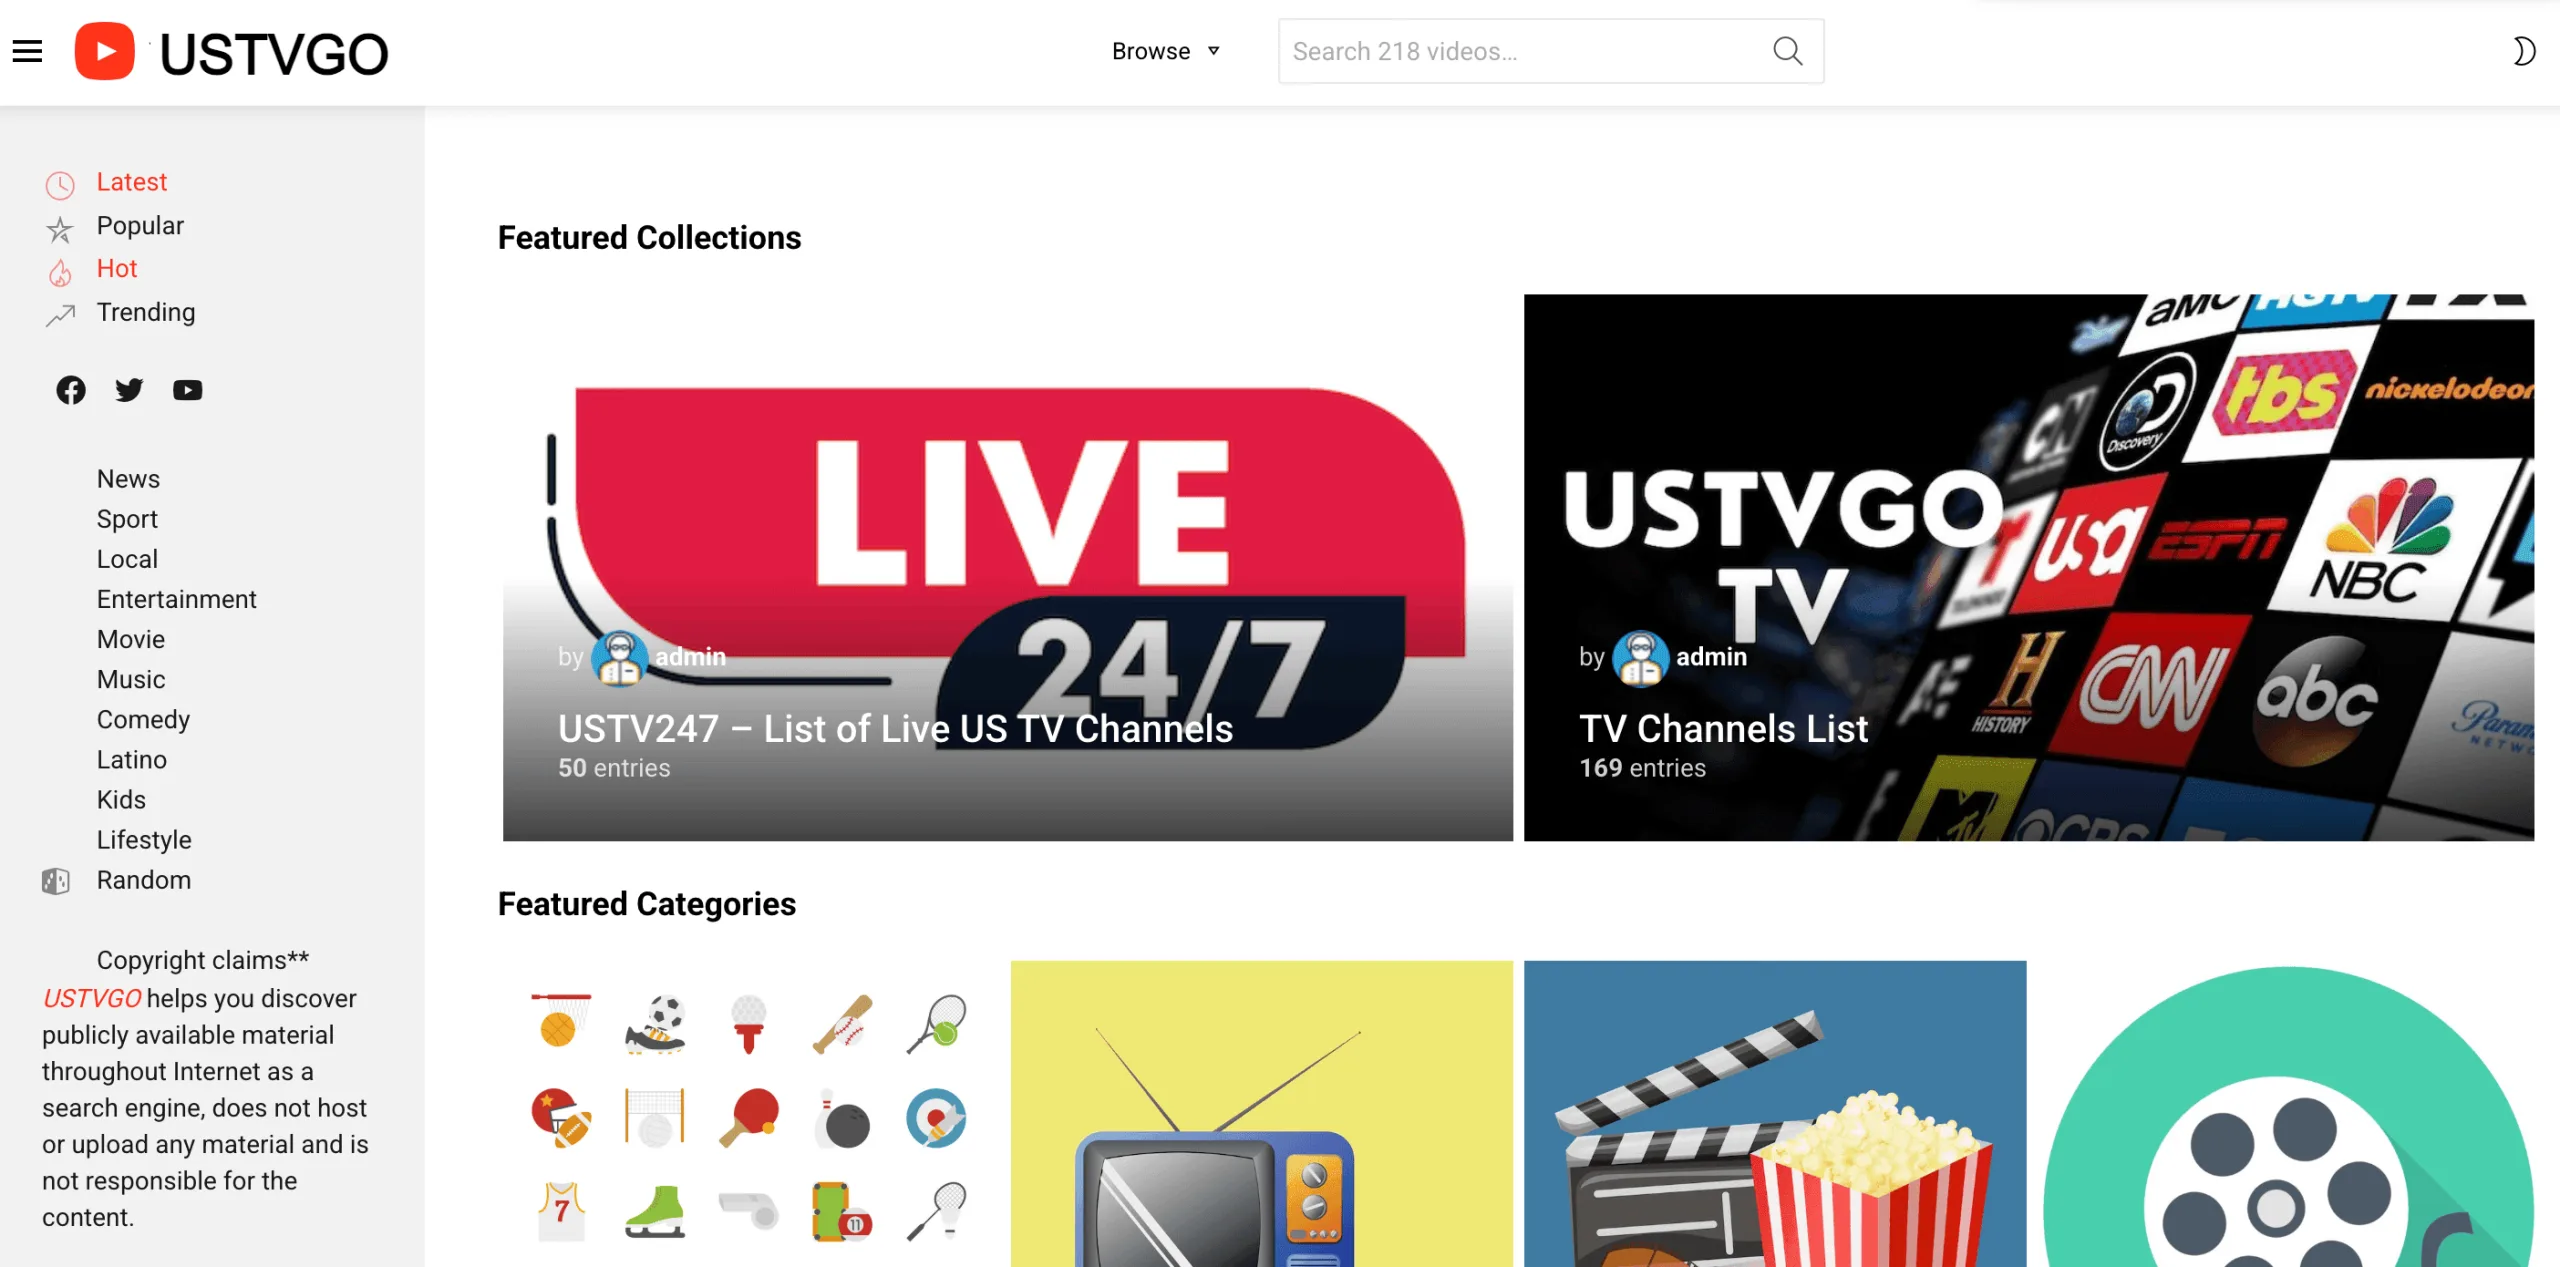This screenshot has height=1267, width=2560.
Task: Open USTV247 Live US TV Channels collection
Action: click(895, 729)
